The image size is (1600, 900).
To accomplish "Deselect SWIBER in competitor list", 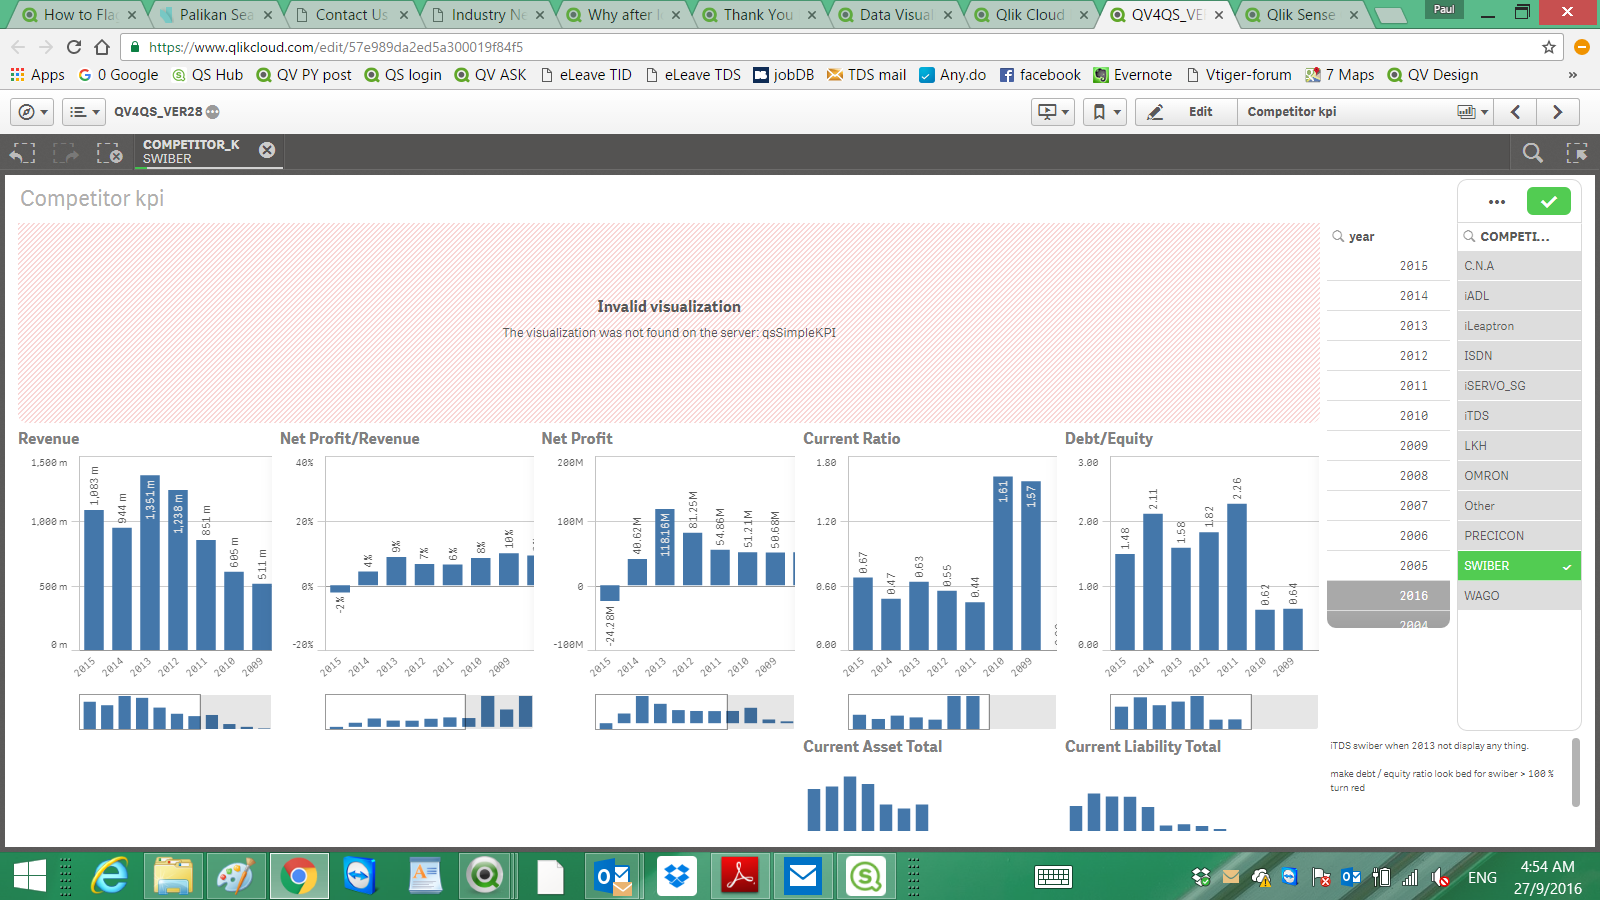I will pyautogui.click(x=1519, y=566).
